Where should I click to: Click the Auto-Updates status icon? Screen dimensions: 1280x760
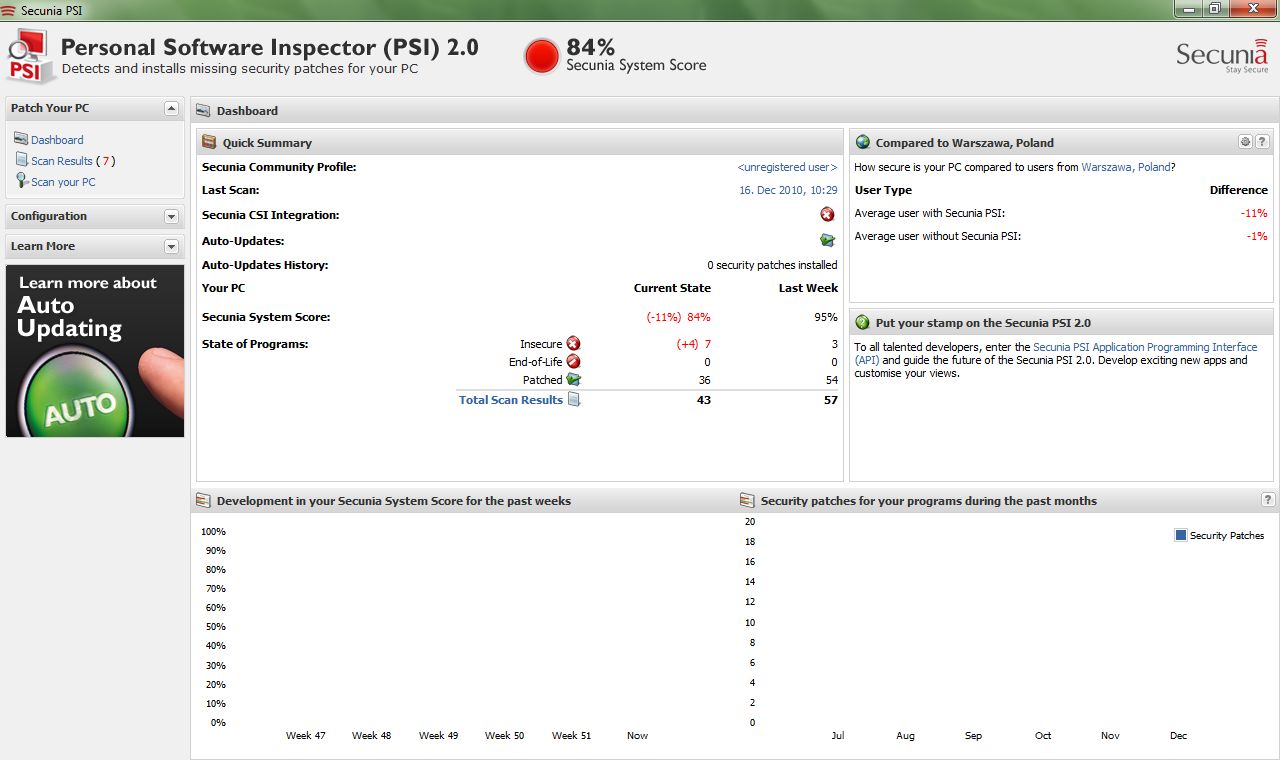click(827, 240)
